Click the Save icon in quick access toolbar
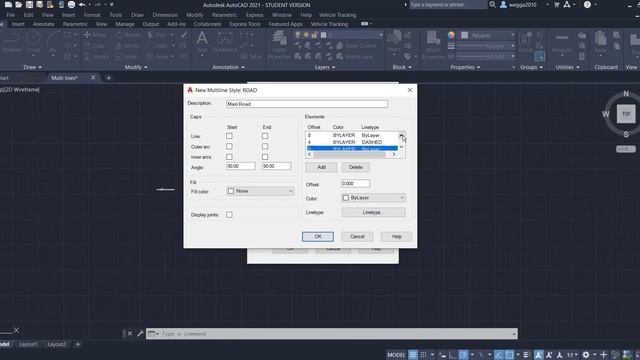 [x=29, y=4]
